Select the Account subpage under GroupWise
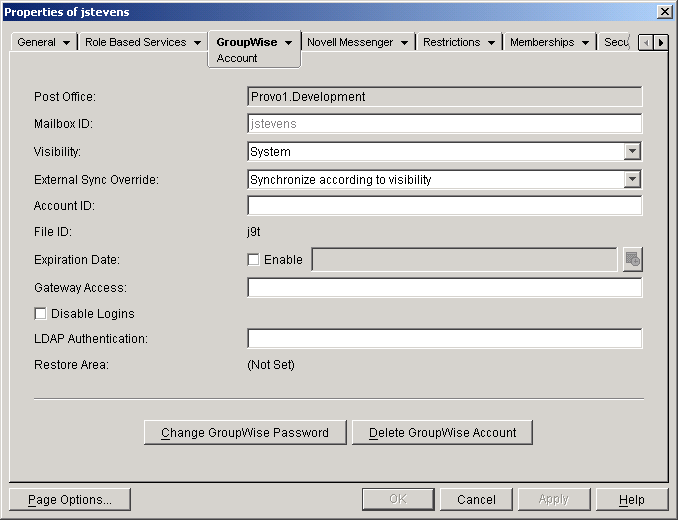 237,58
